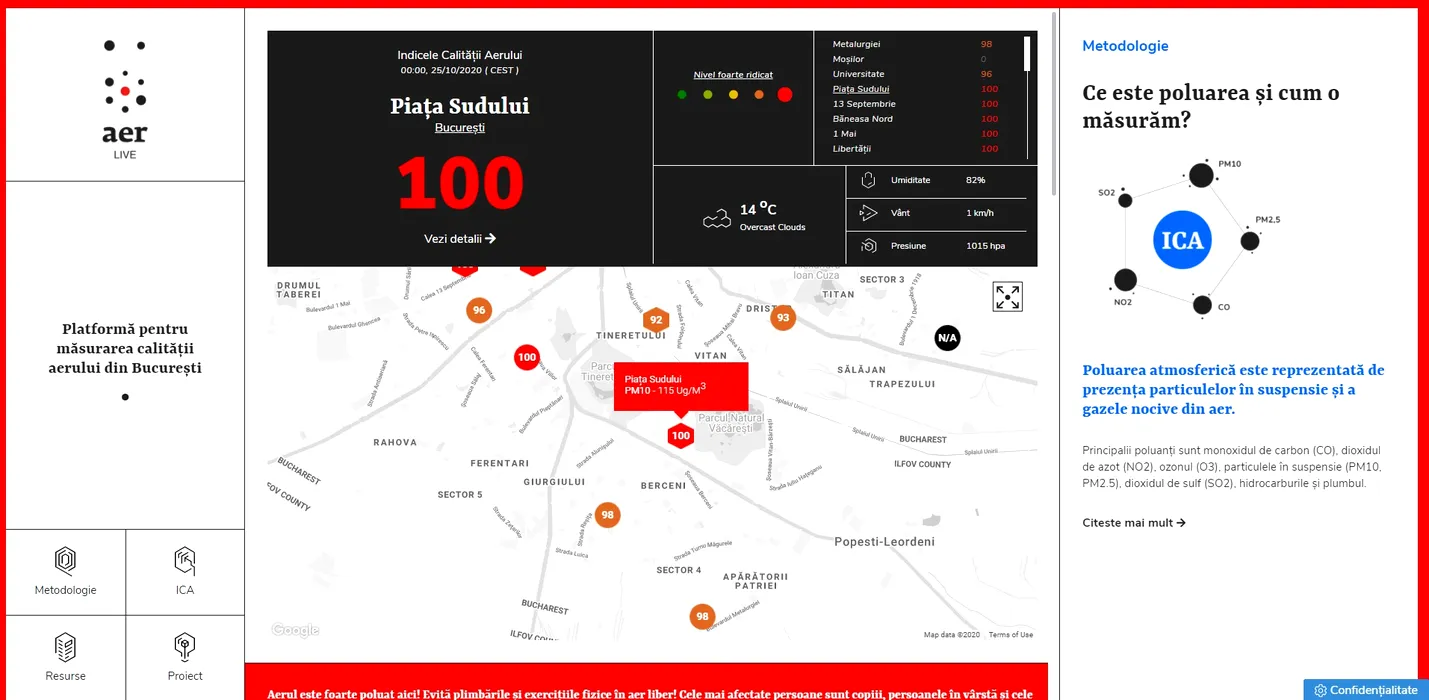Click the fullscreen map expand icon

pos(1007,297)
